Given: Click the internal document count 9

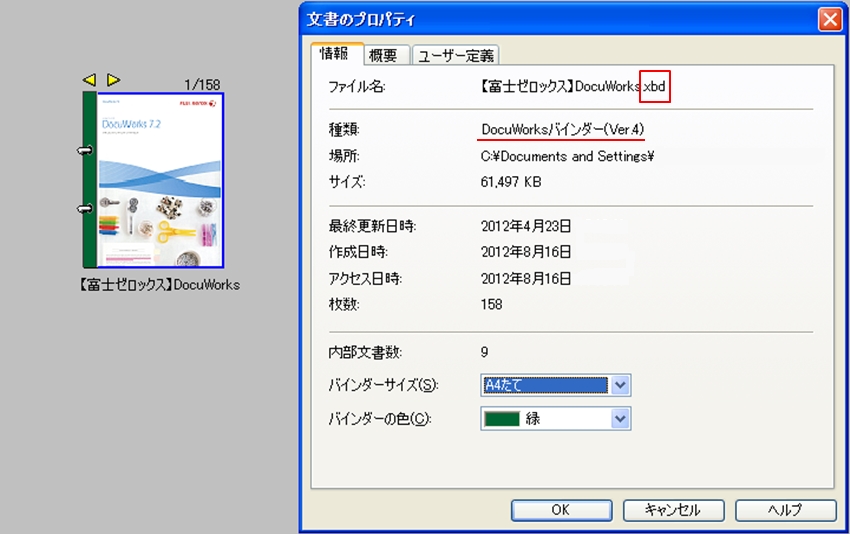Looking at the screenshot, I should click(484, 352).
